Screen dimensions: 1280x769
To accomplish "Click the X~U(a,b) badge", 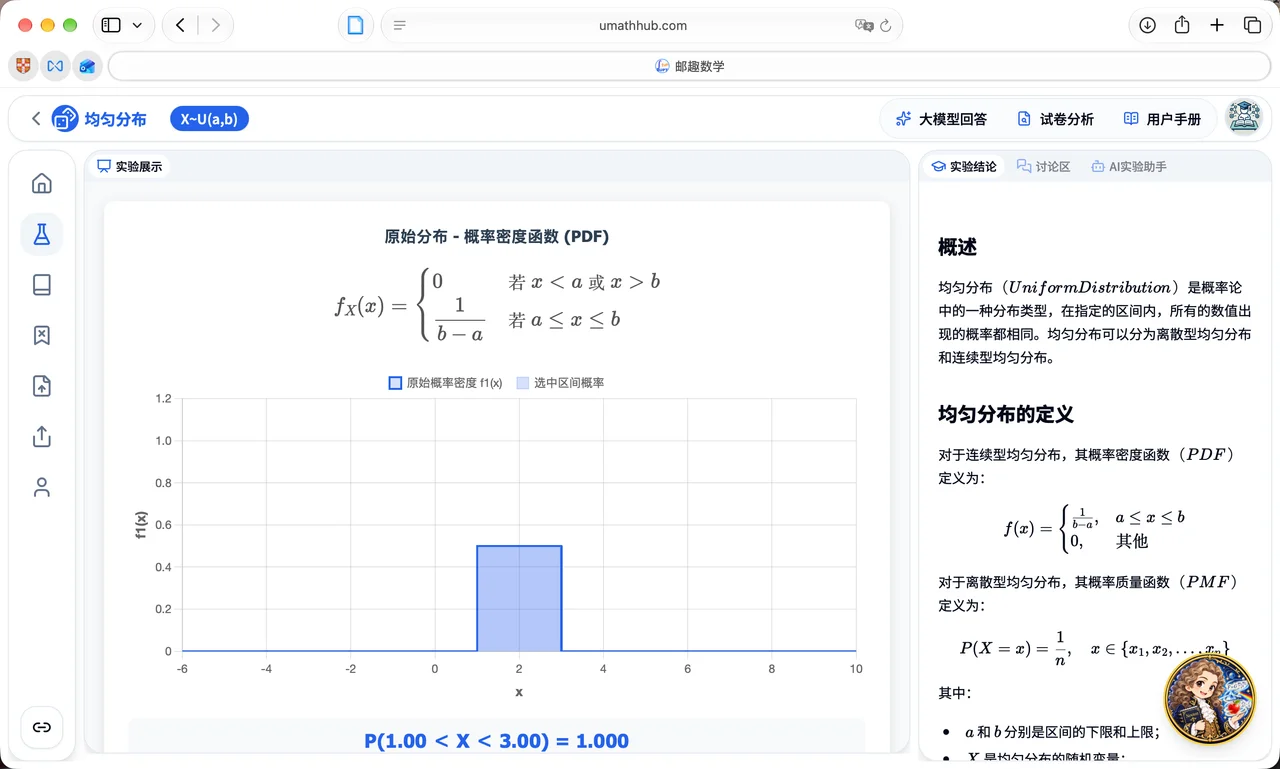I will click(x=209, y=119).
